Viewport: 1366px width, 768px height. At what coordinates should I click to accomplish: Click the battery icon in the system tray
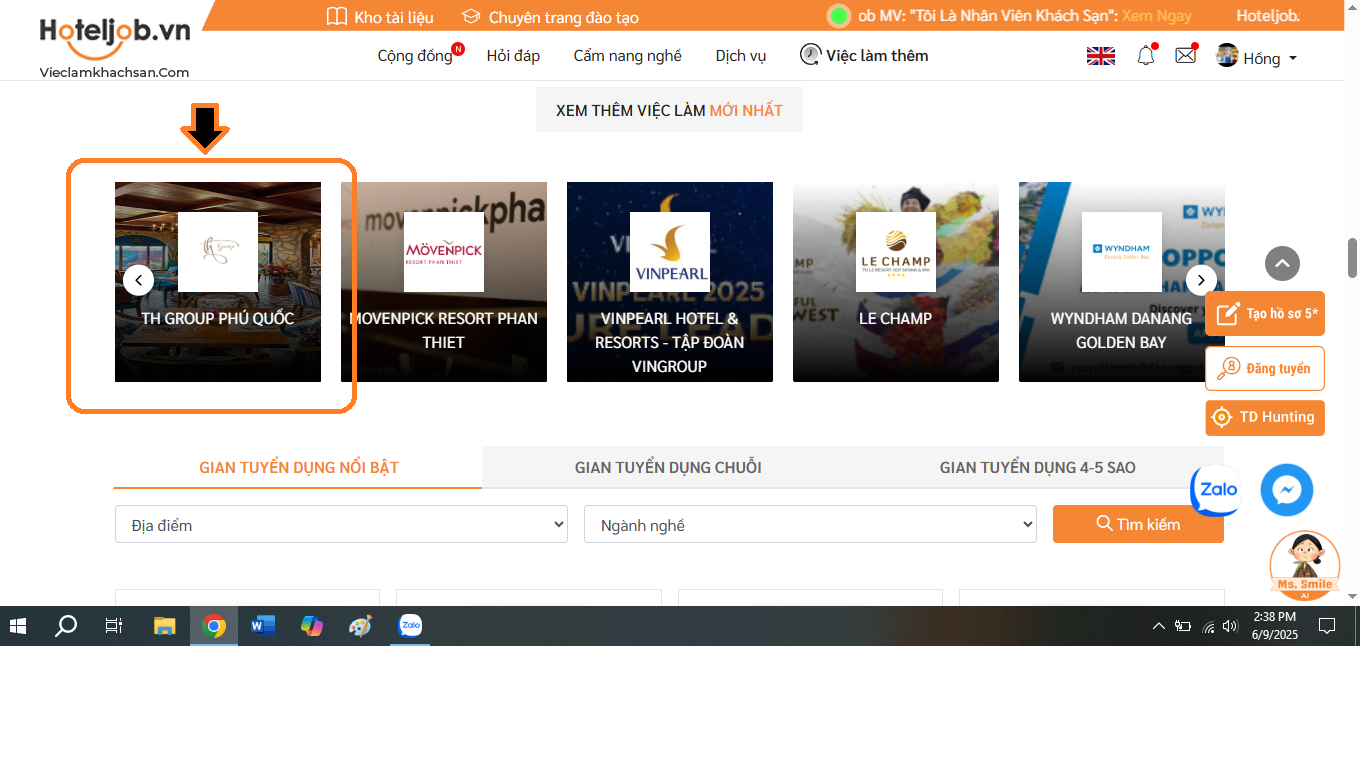click(x=1183, y=627)
